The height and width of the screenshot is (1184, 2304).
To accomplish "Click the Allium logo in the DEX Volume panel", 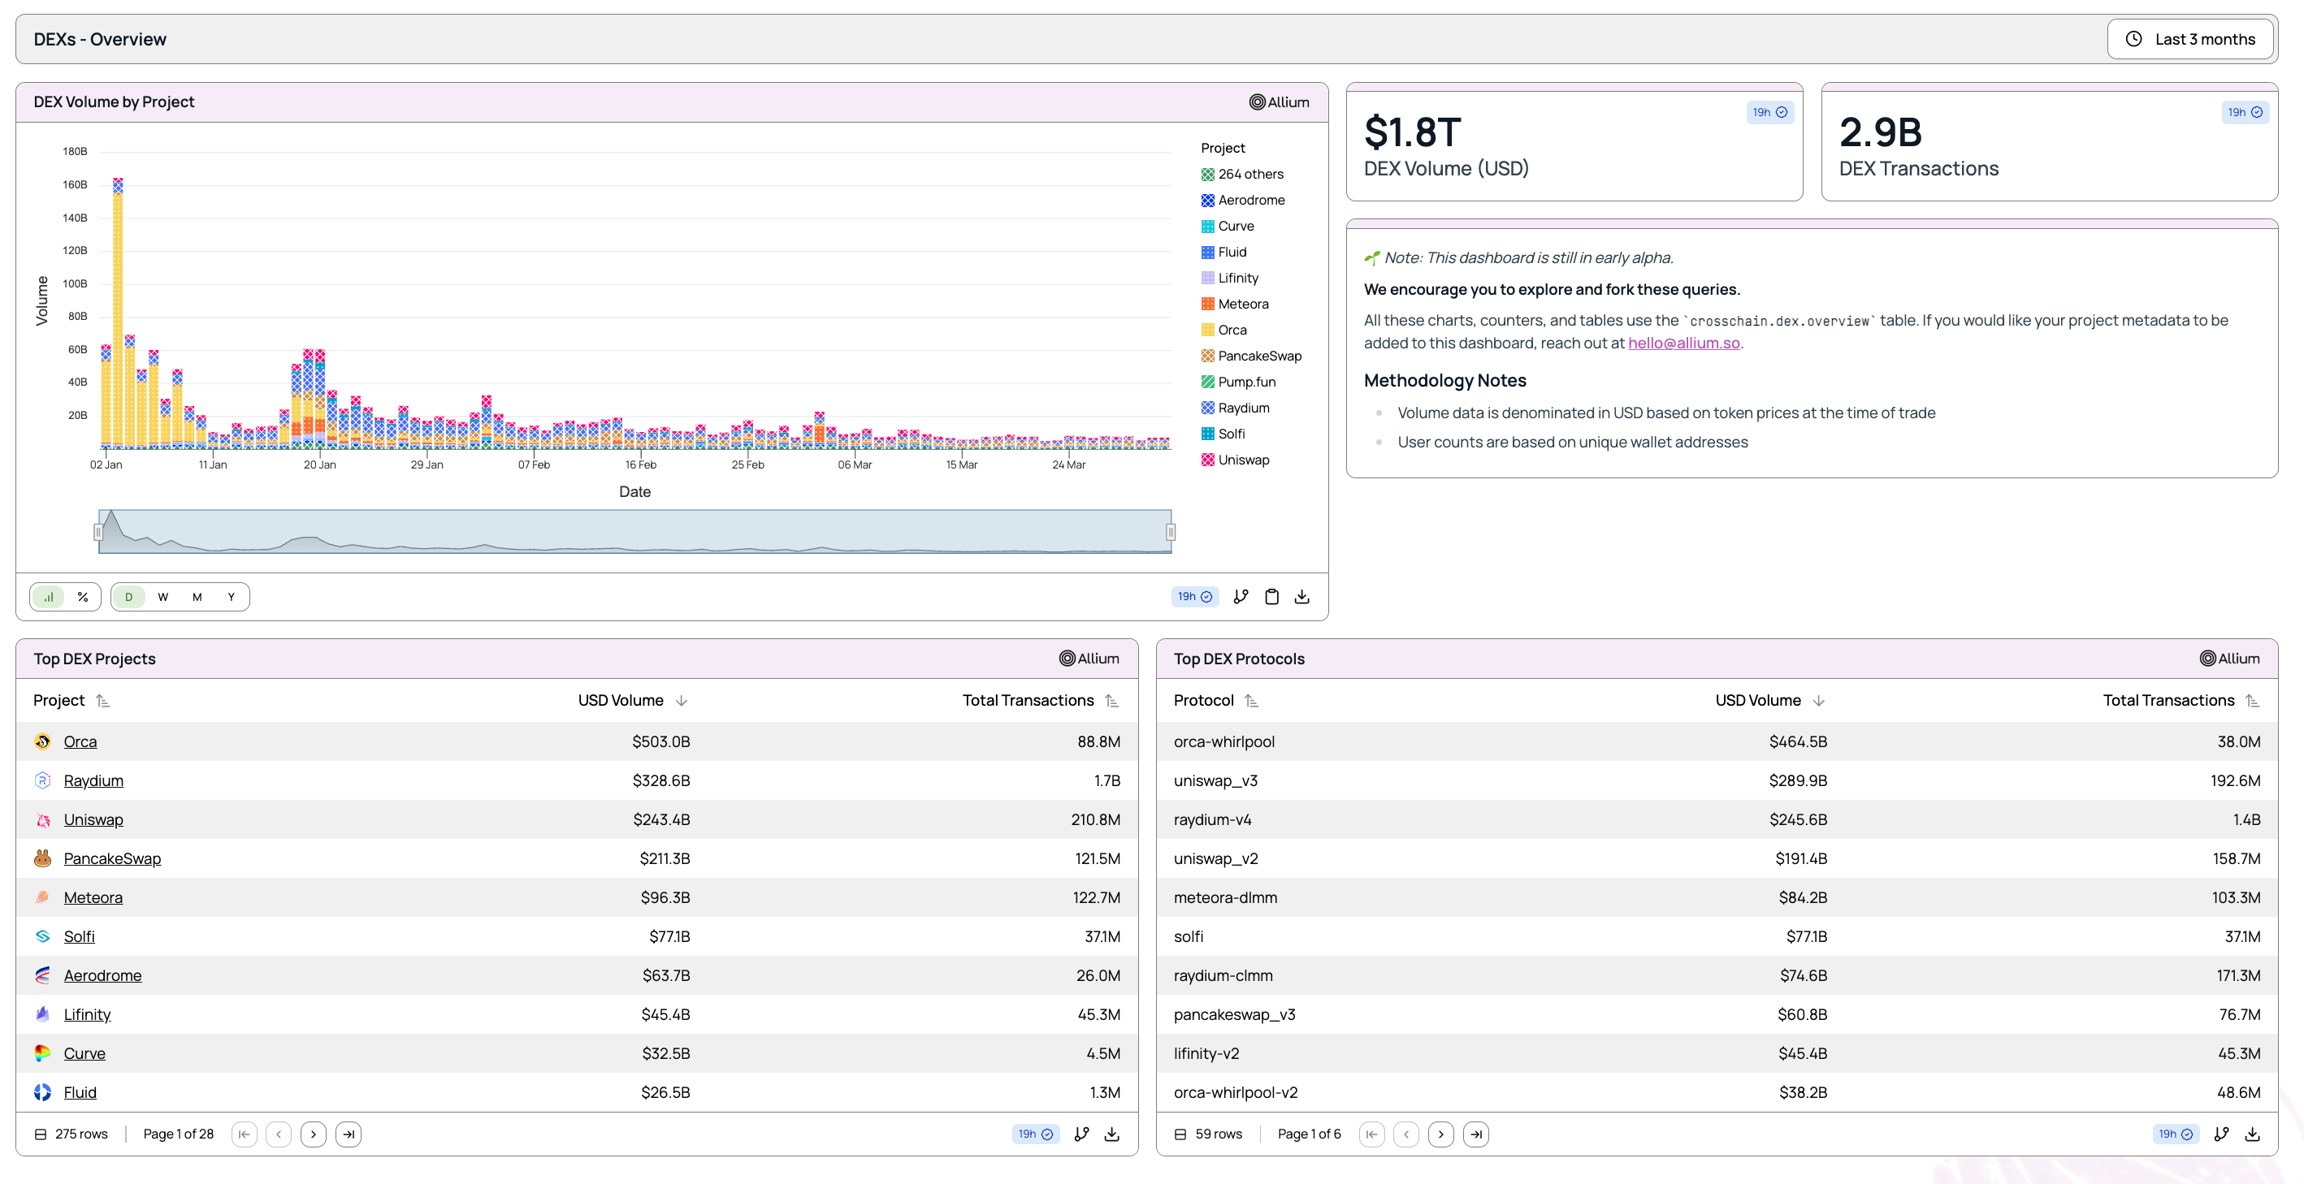I will pyautogui.click(x=1279, y=102).
